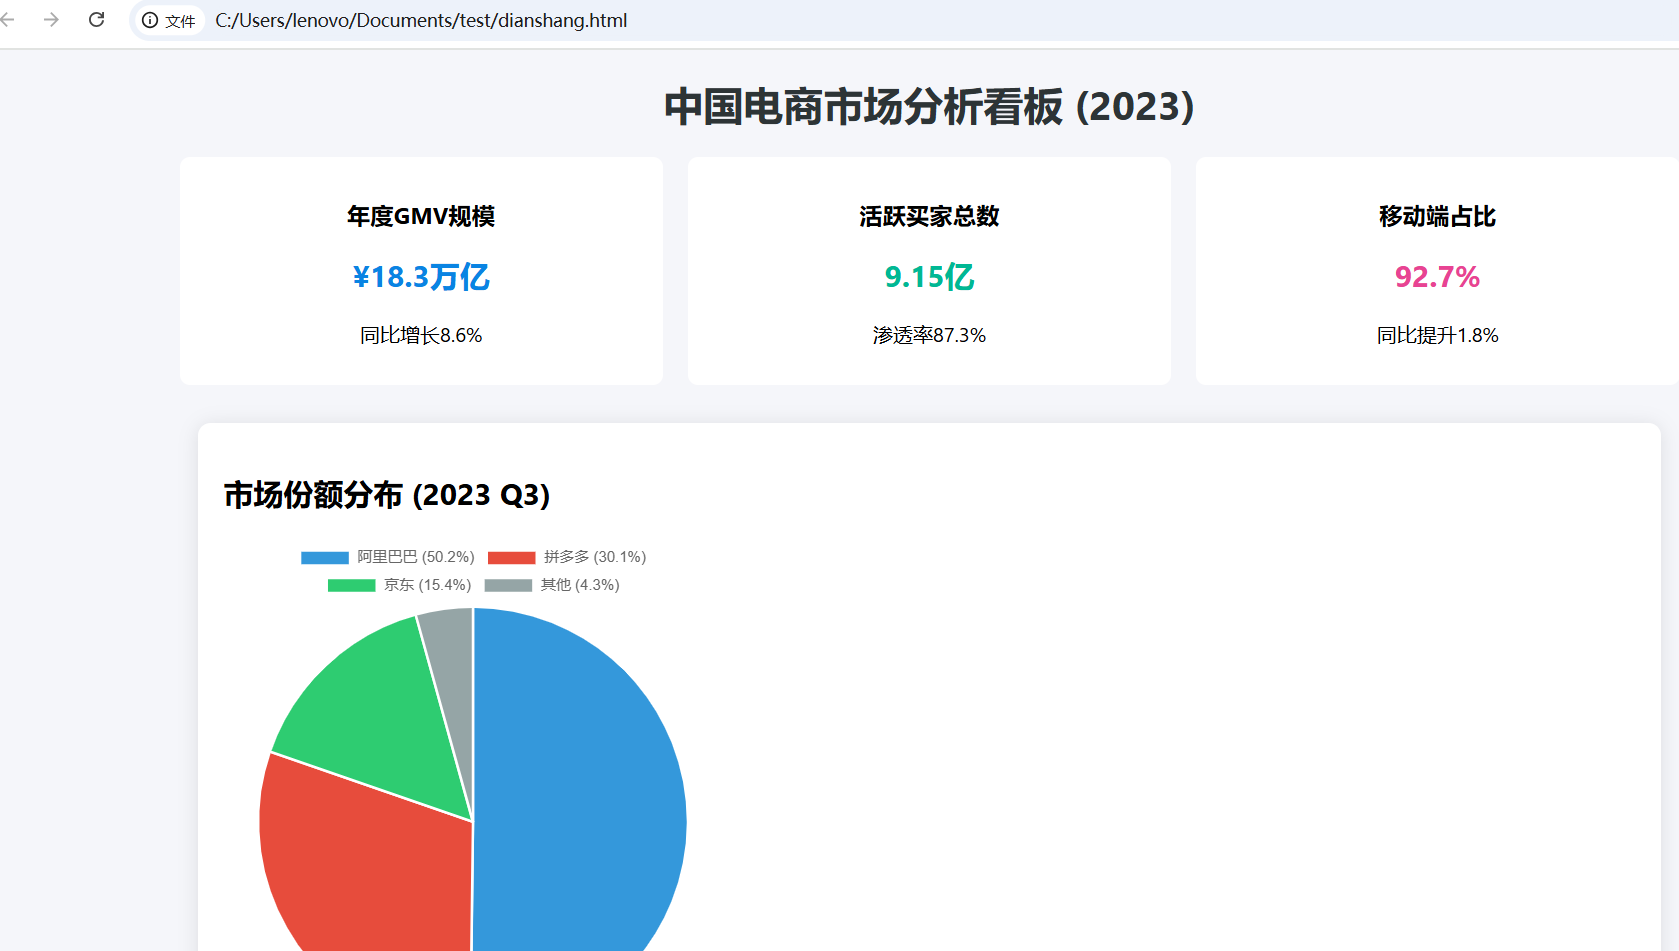Click the gray 其他 legend color box

pyautogui.click(x=509, y=586)
